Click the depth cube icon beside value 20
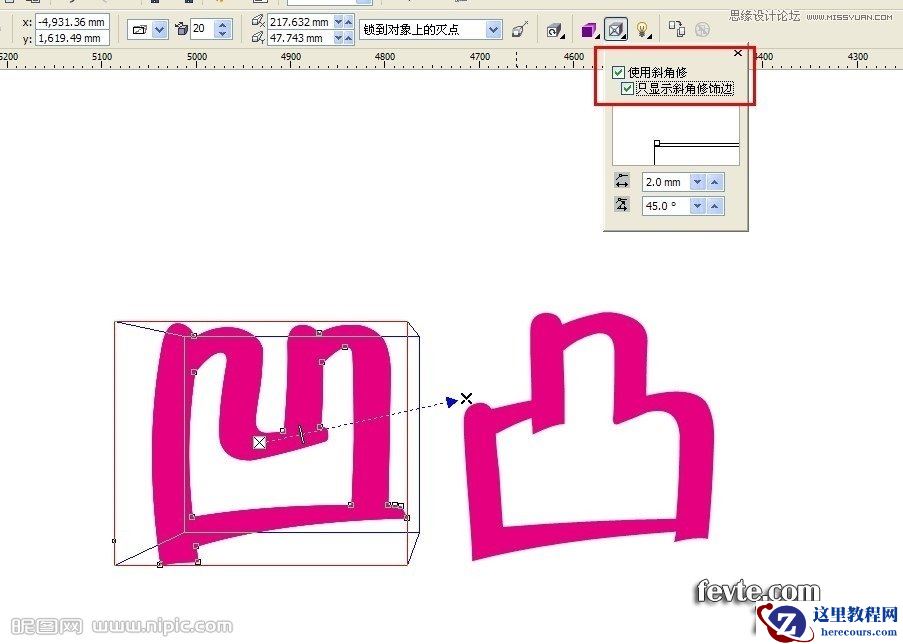 (x=182, y=28)
